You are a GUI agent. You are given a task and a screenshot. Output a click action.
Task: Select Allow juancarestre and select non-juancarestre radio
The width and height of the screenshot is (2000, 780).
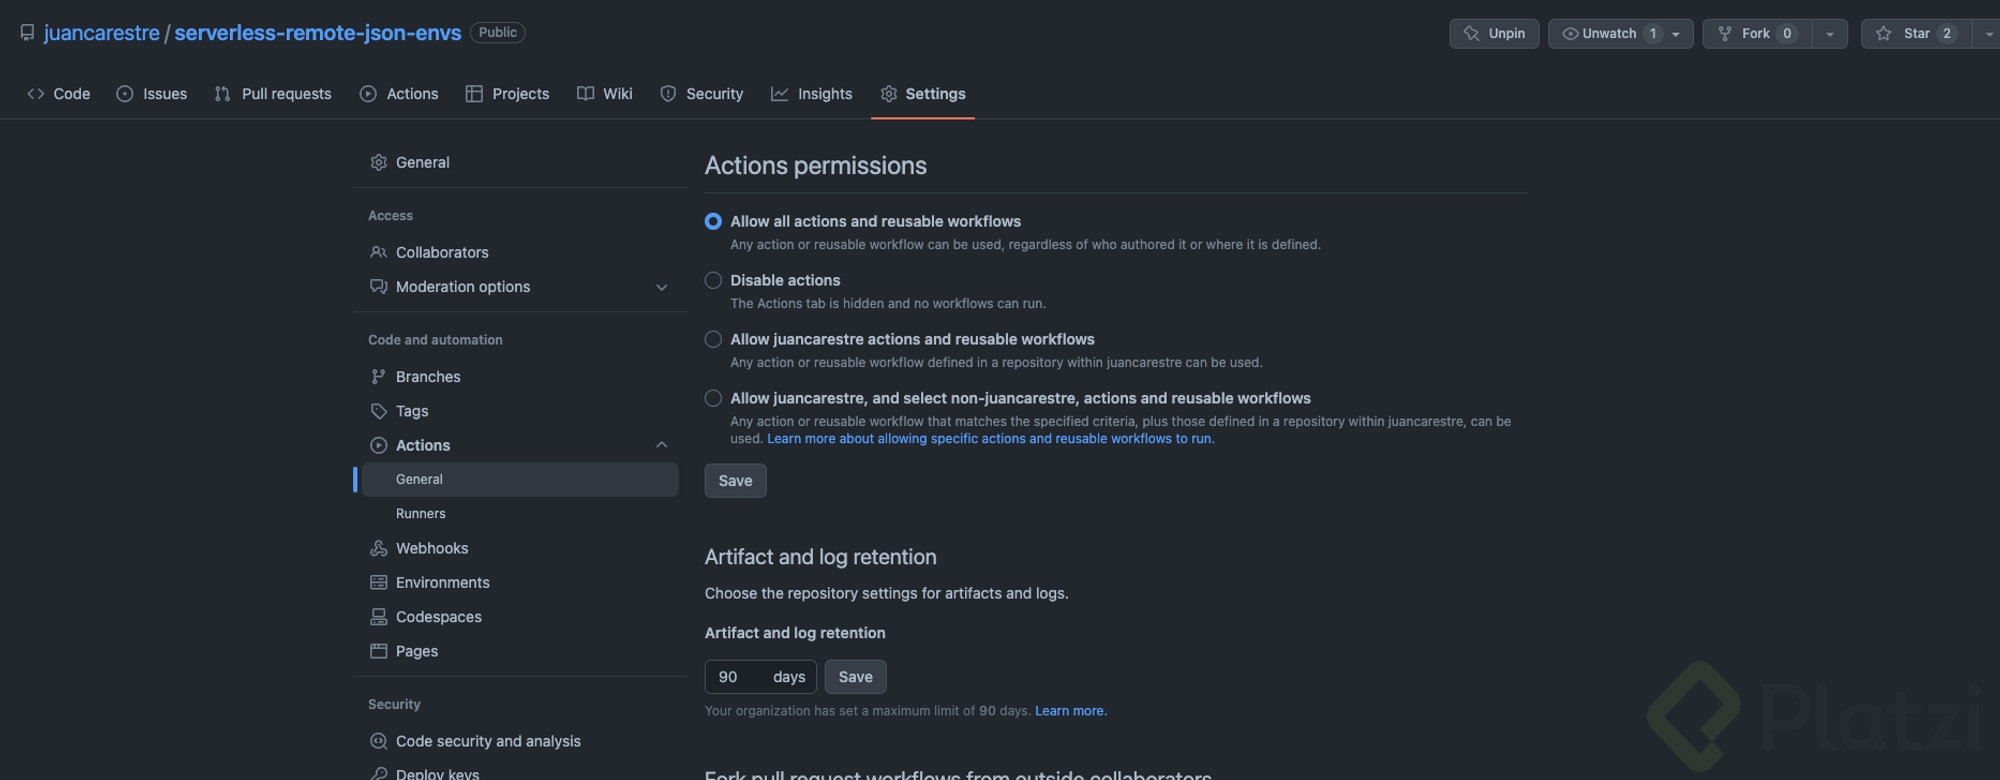pyautogui.click(x=713, y=398)
